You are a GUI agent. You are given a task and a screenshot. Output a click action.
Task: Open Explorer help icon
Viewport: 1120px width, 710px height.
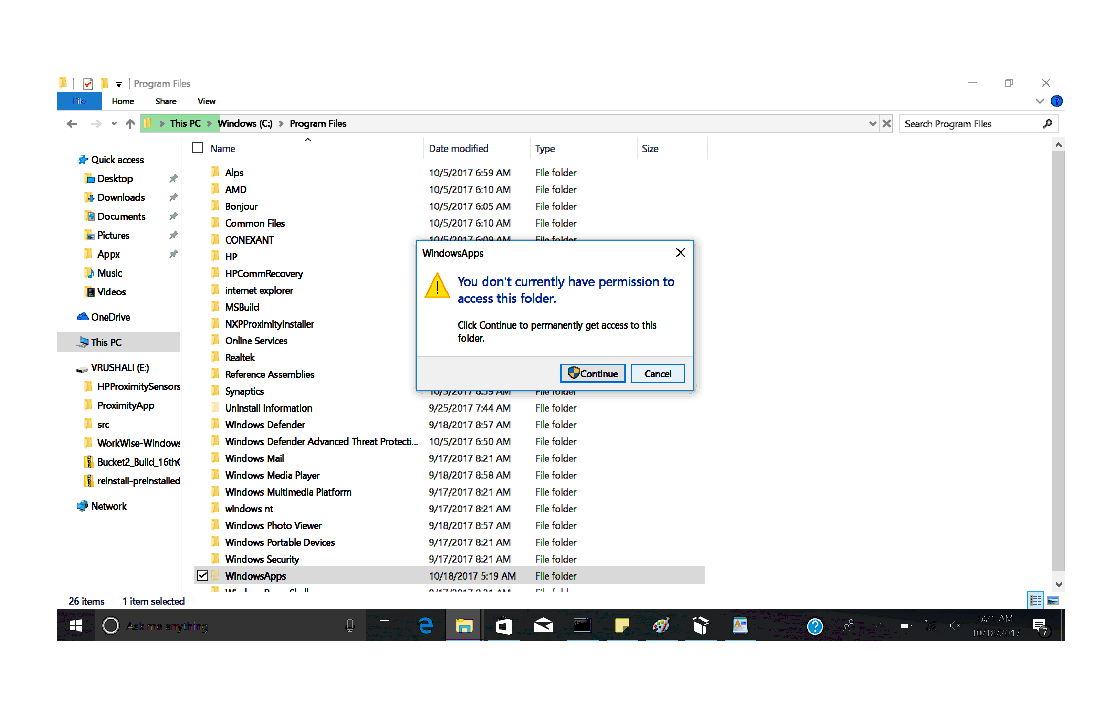click(x=1057, y=101)
